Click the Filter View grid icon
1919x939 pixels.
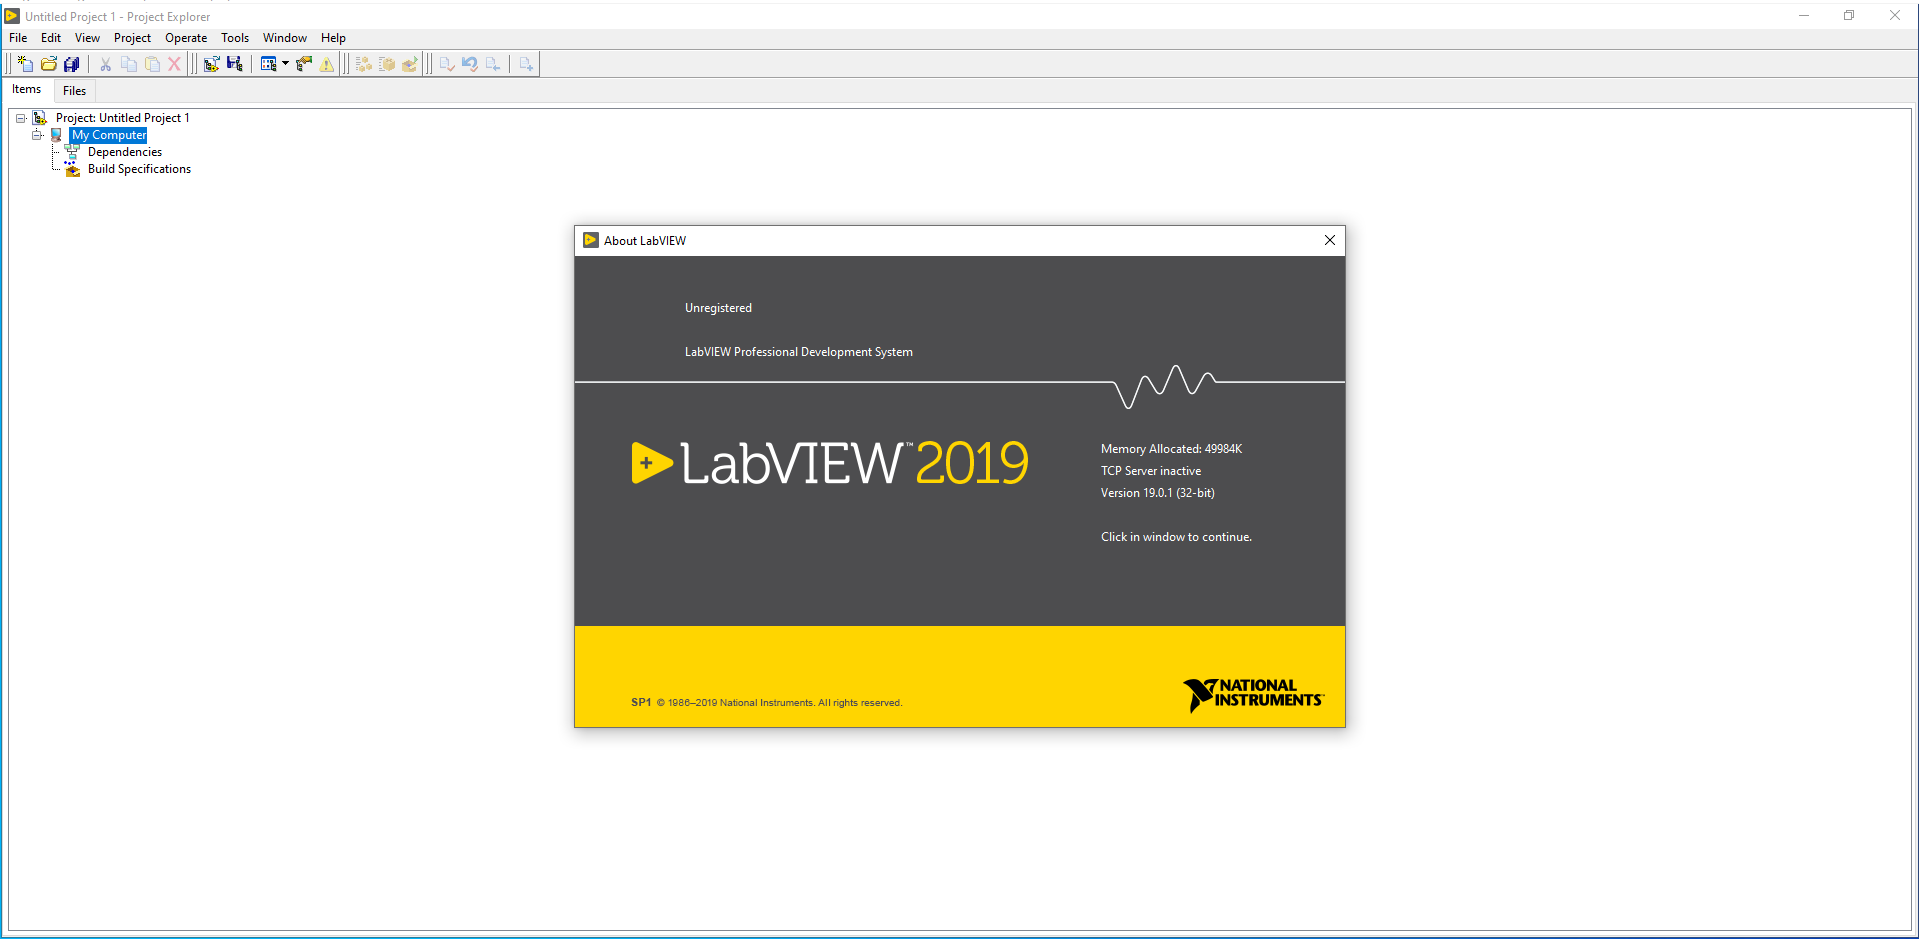(268, 64)
